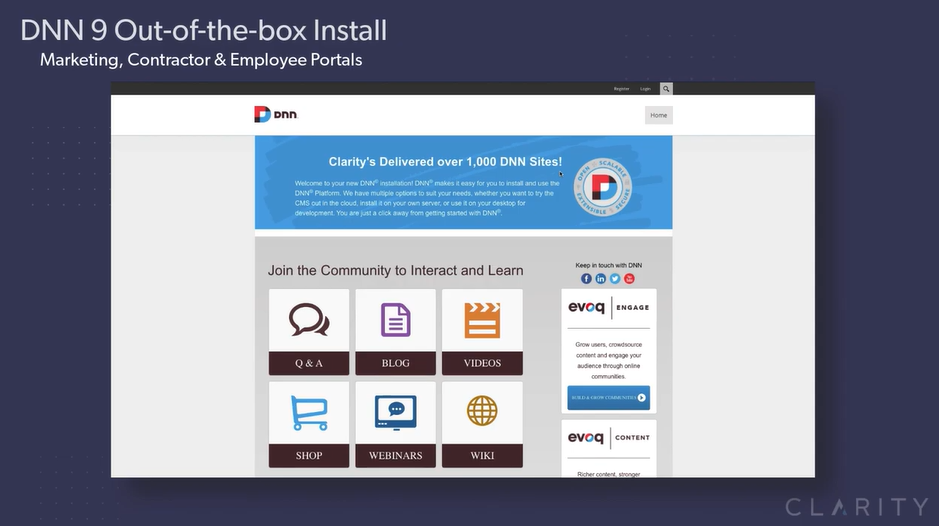Open the search magnifier icon
The height and width of the screenshot is (526, 939).
(666, 89)
